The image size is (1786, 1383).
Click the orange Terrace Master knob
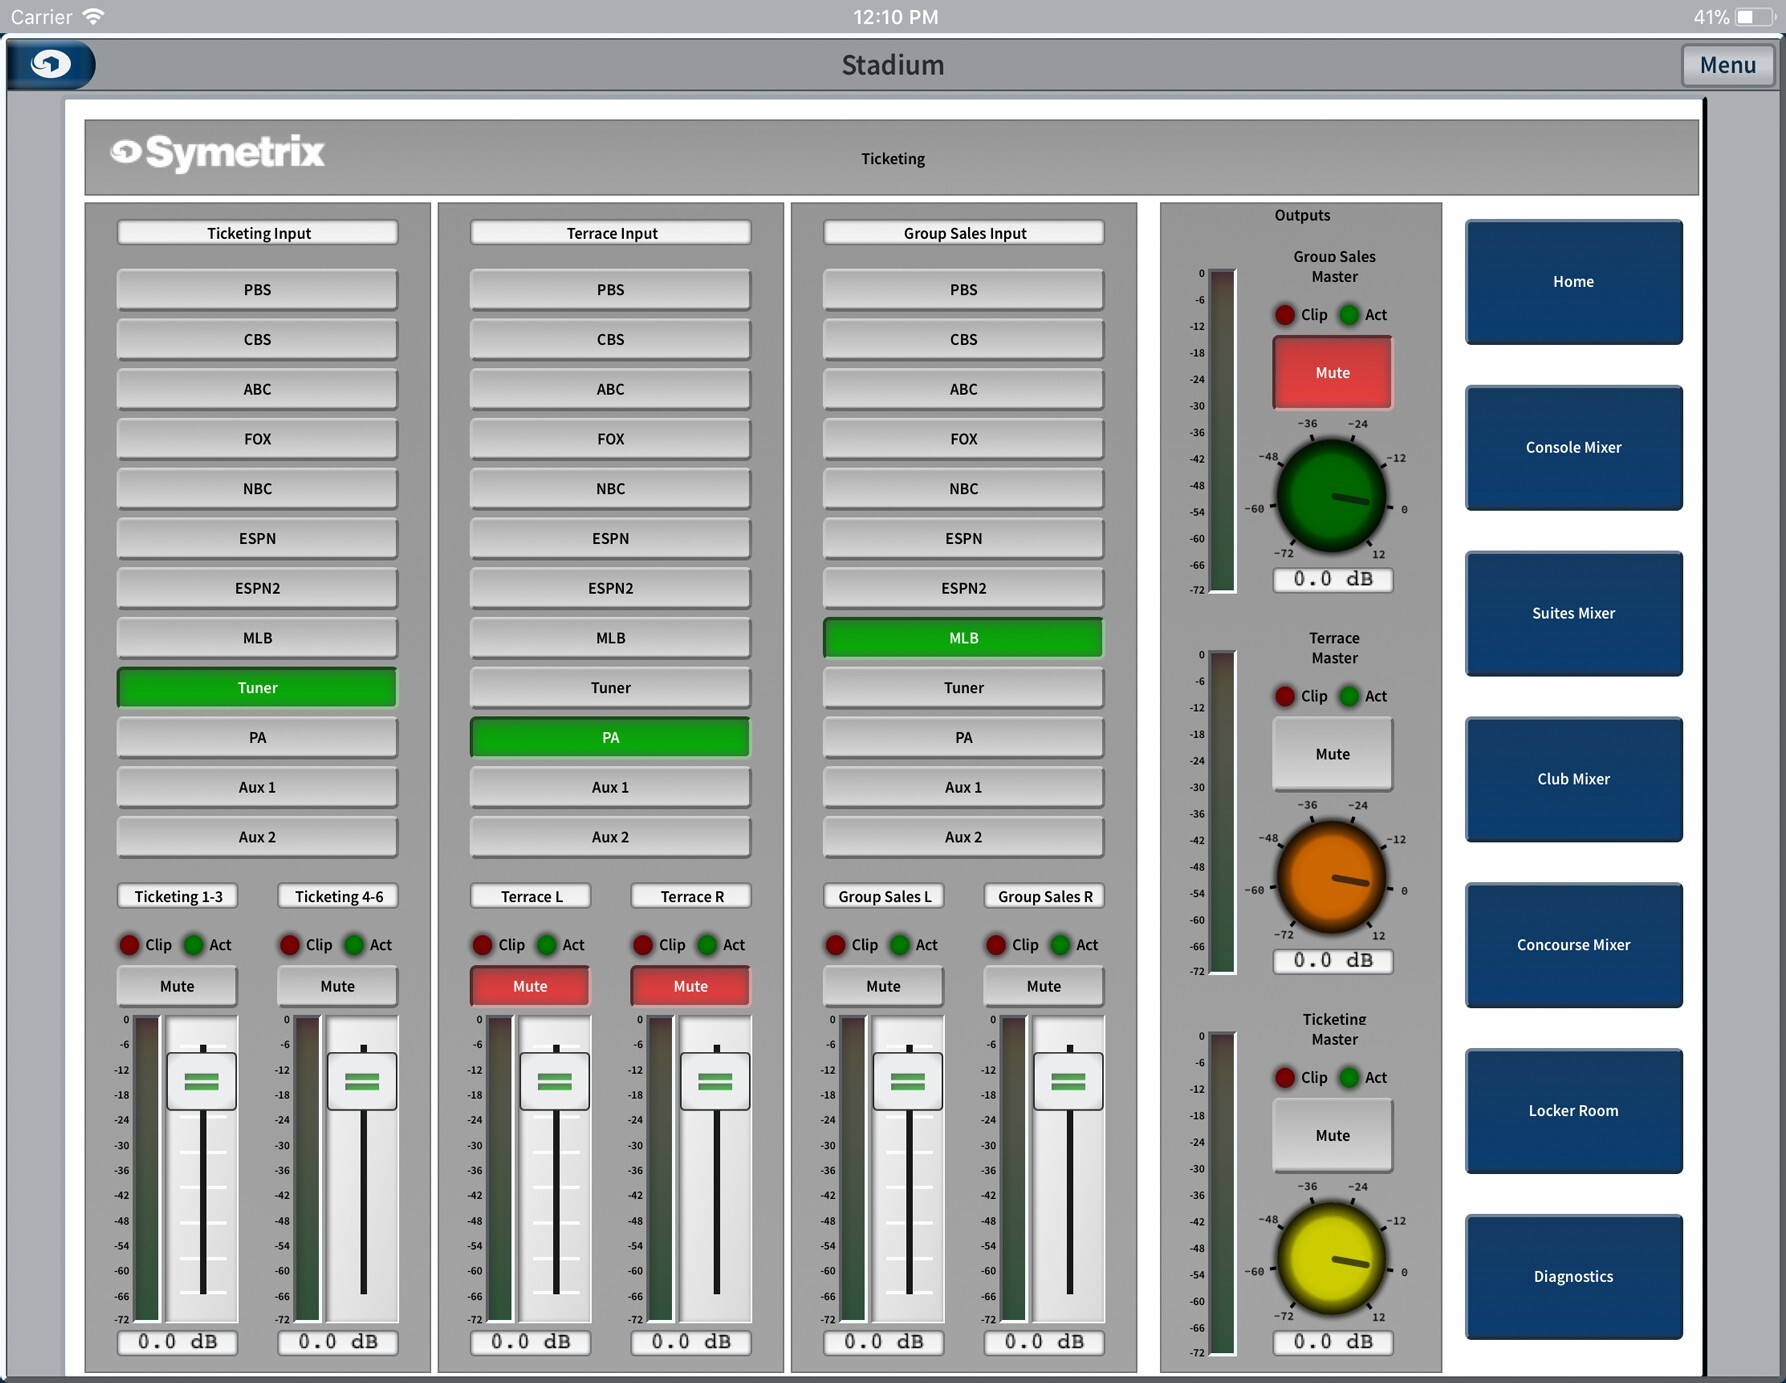[1331, 877]
